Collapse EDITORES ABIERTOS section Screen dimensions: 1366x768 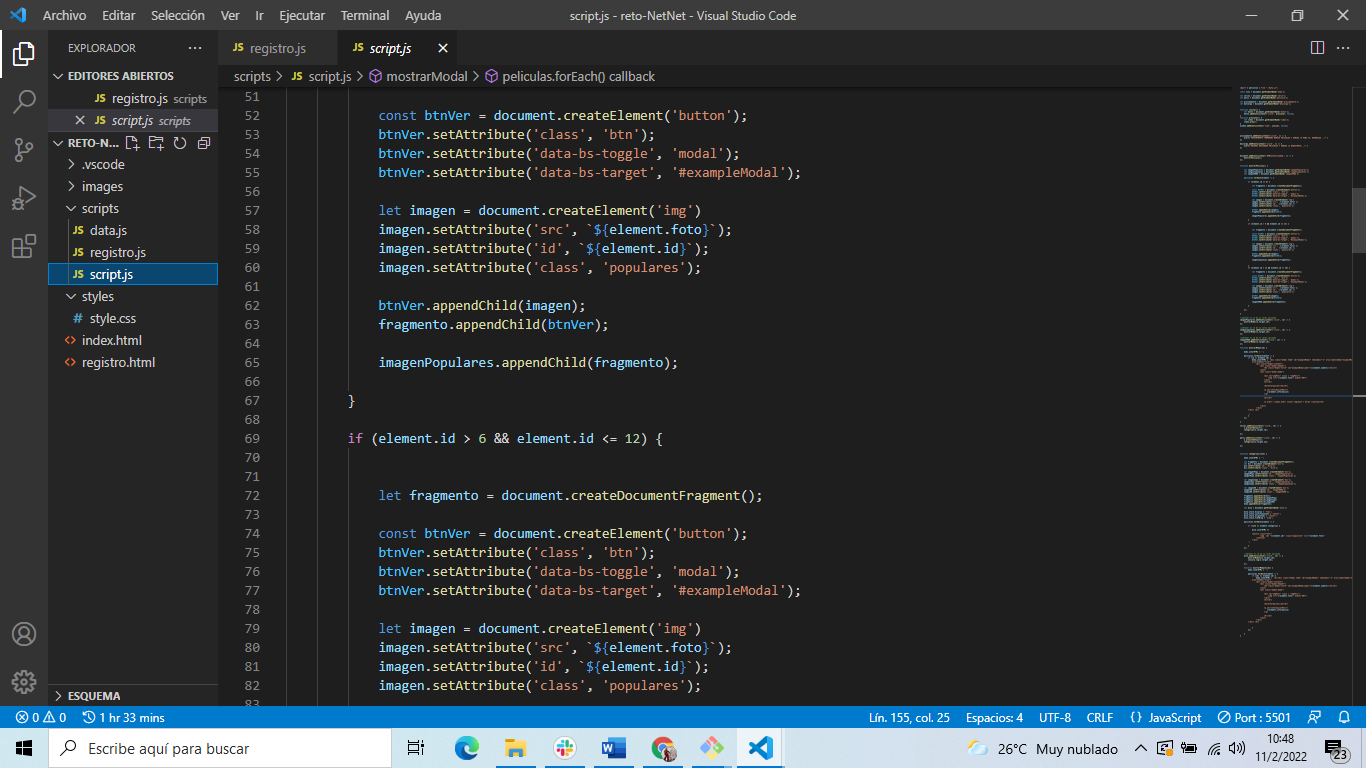pyautogui.click(x=133, y=76)
